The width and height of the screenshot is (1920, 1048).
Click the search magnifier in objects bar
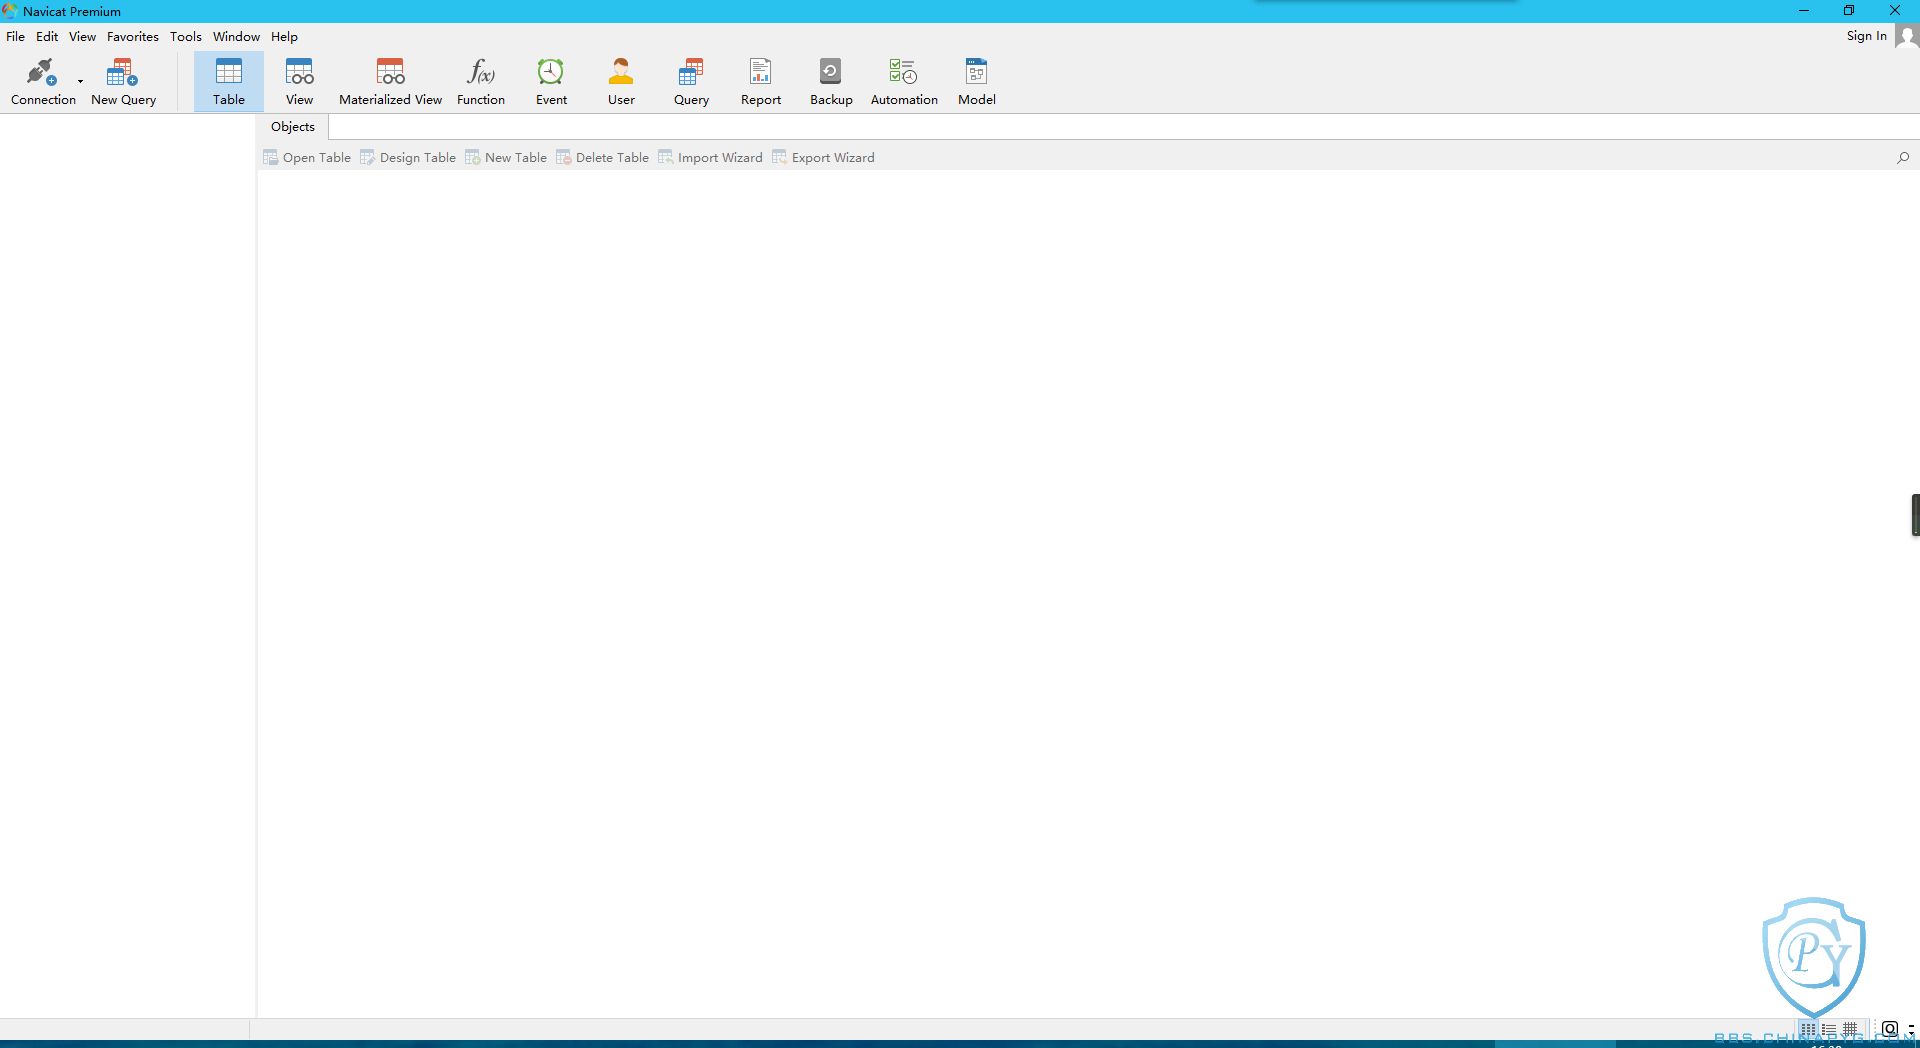(x=1903, y=157)
